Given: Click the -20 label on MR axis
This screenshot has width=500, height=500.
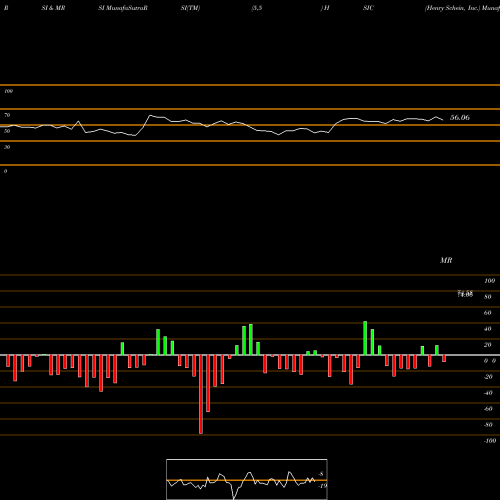Looking at the screenshot, I should 488,377.
